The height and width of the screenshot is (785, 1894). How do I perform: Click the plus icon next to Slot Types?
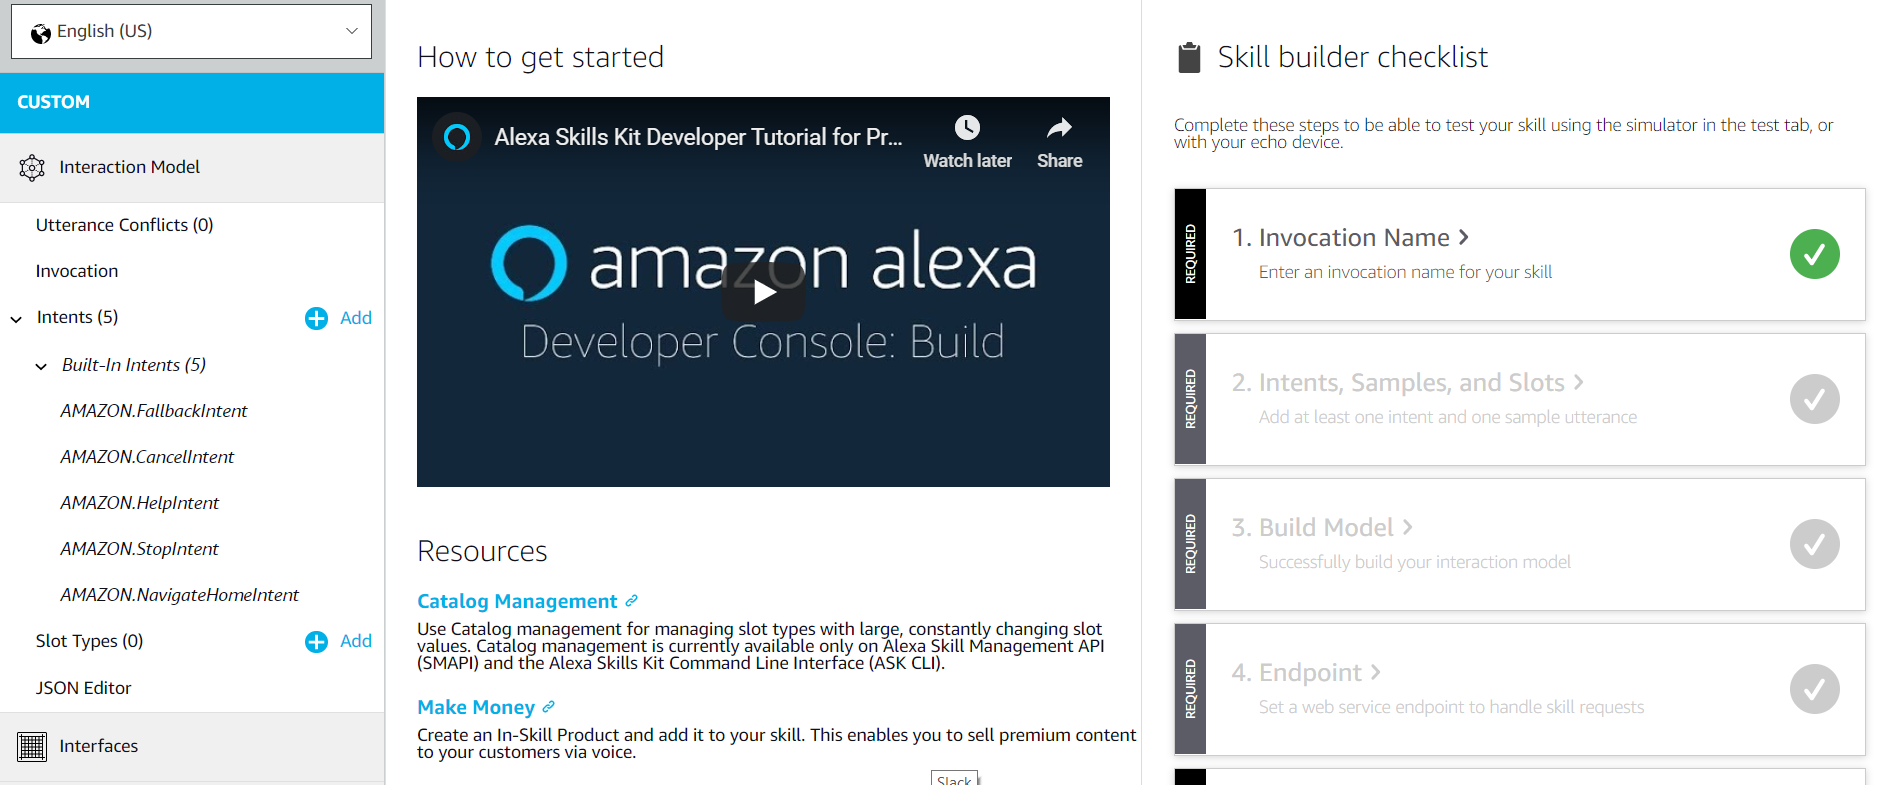316,642
